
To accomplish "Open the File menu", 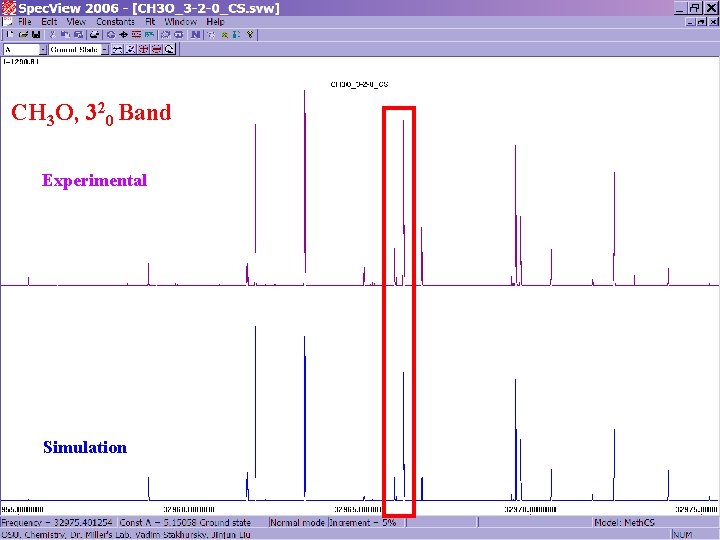I will coord(24,22).
